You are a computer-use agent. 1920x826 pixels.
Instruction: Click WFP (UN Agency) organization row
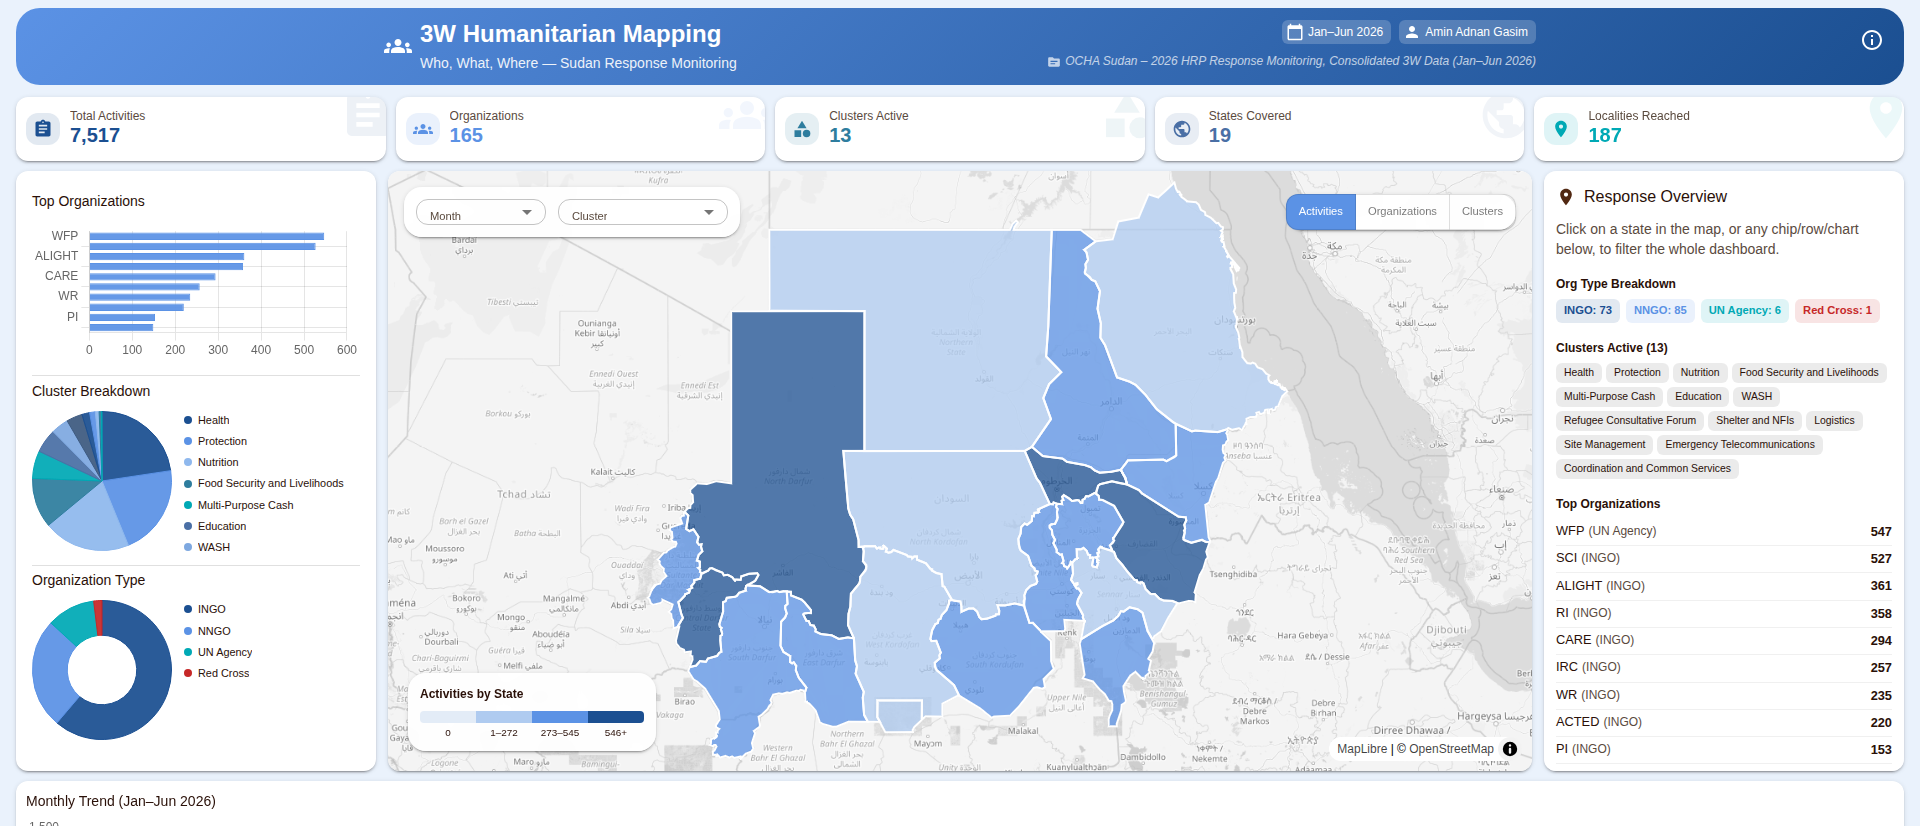pyautogui.click(x=1724, y=531)
